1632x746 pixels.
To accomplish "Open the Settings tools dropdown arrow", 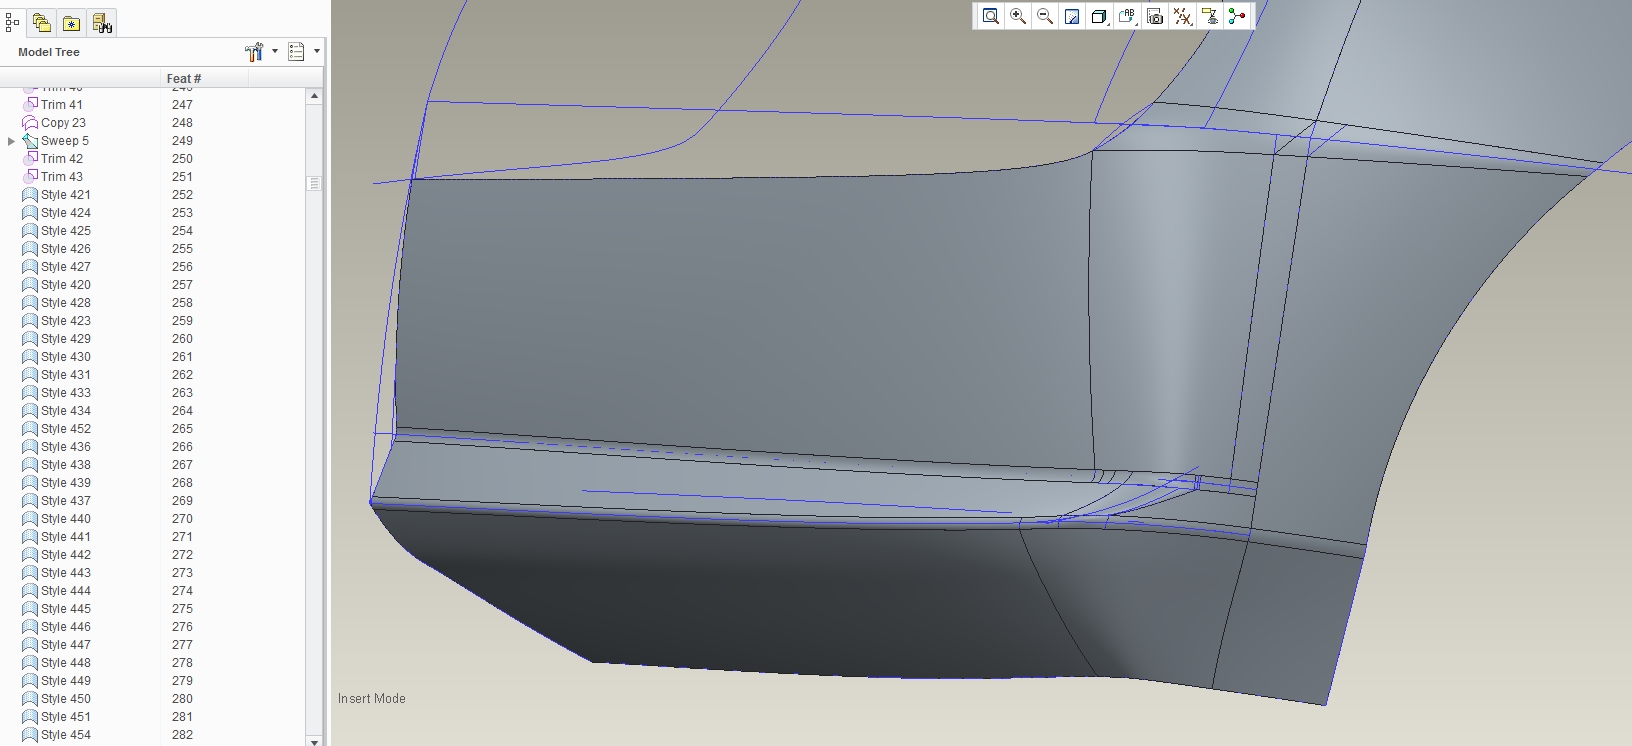I will (x=275, y=51).
